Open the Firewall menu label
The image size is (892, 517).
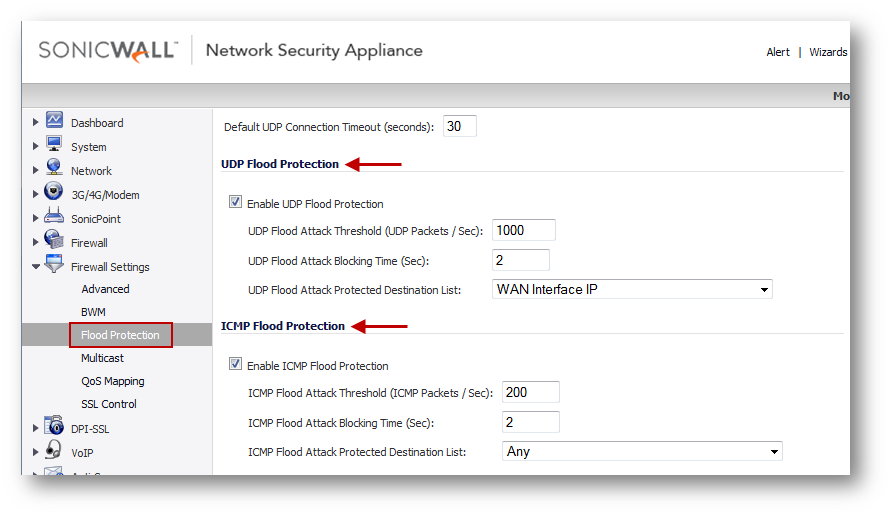[89, 243]
